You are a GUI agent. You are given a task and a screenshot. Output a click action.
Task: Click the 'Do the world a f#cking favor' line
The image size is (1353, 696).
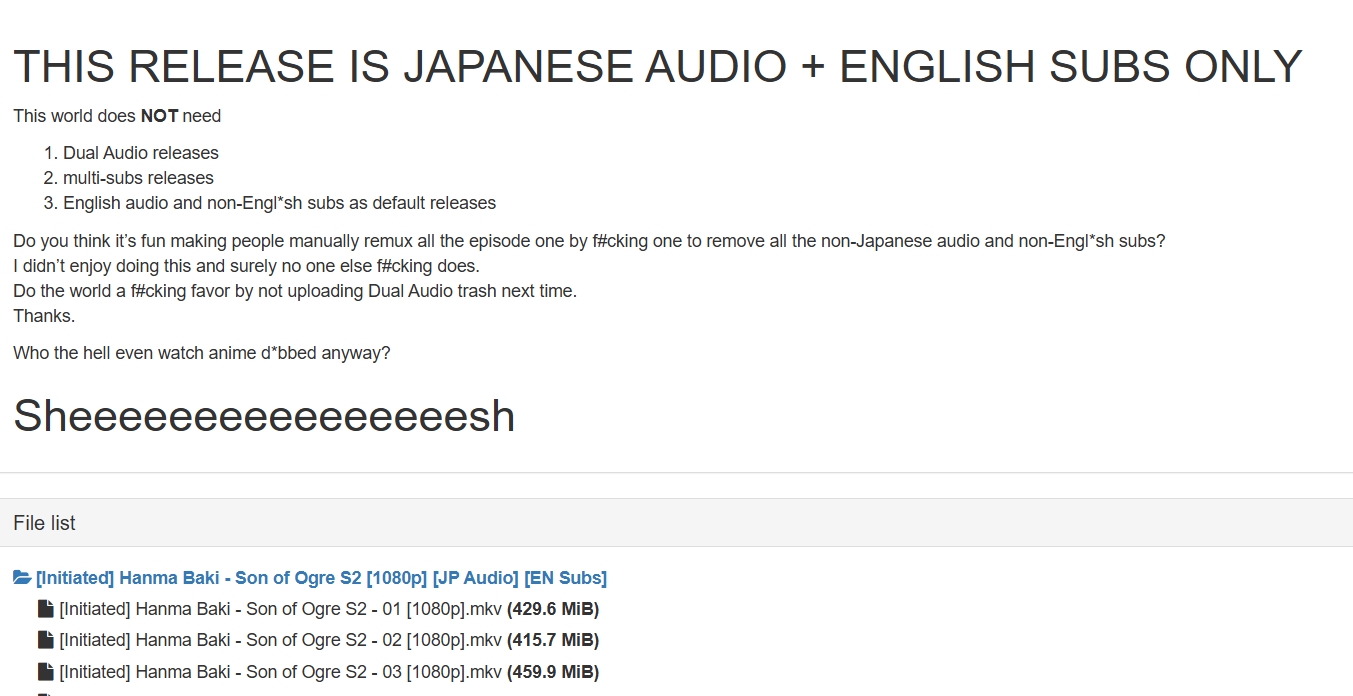pyautogui.click(x=295, y=291)
